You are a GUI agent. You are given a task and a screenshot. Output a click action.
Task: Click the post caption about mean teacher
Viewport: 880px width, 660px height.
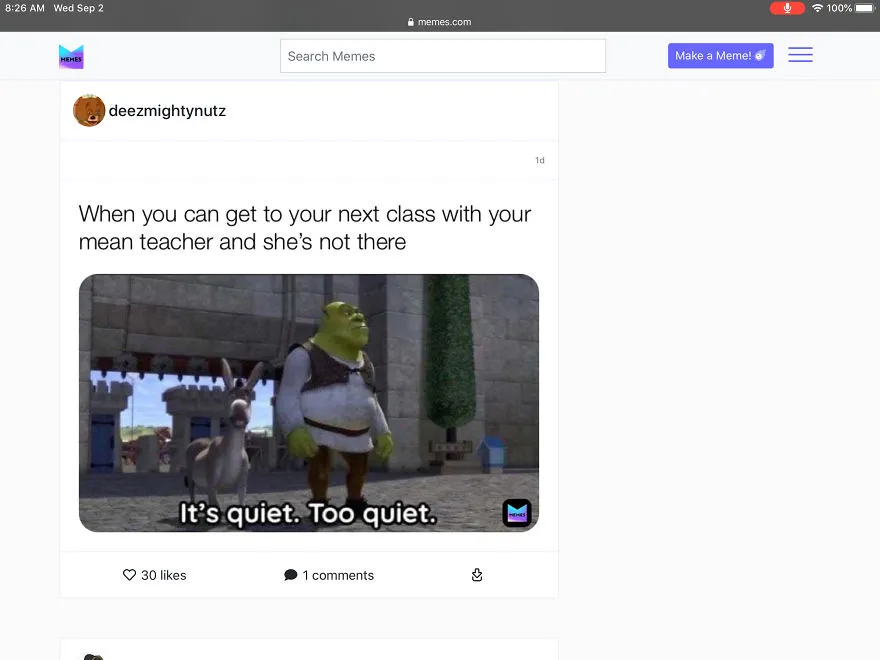point(305,228)
